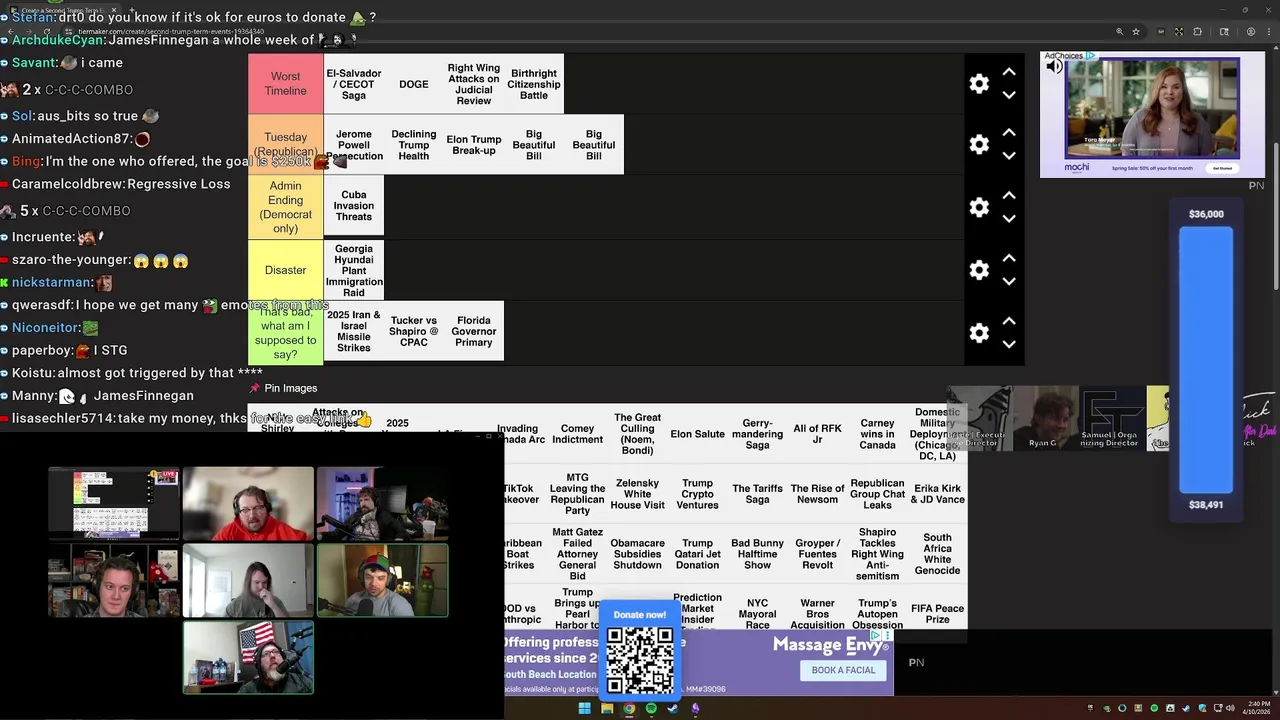Image resolution: width=1280 pixels, height=720 pixels.
Task: Select Jerome Powell Persecution tile
Action: (x=354, y=145)
